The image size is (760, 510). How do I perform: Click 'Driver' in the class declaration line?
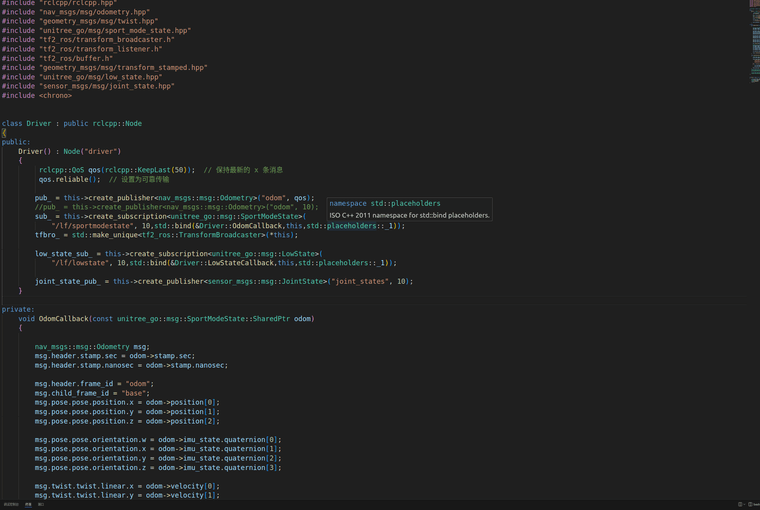coord(39,124)
